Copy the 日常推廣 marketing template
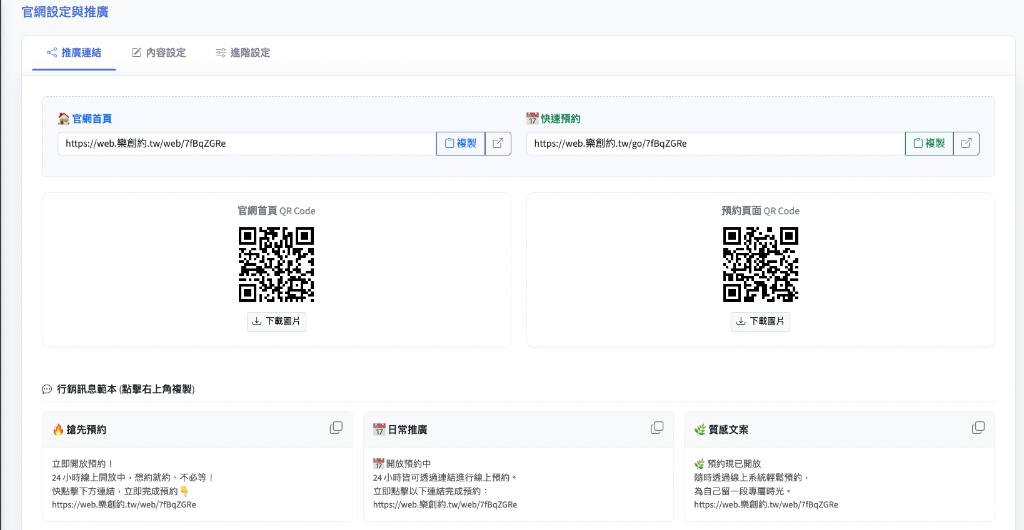 [657, 428]
